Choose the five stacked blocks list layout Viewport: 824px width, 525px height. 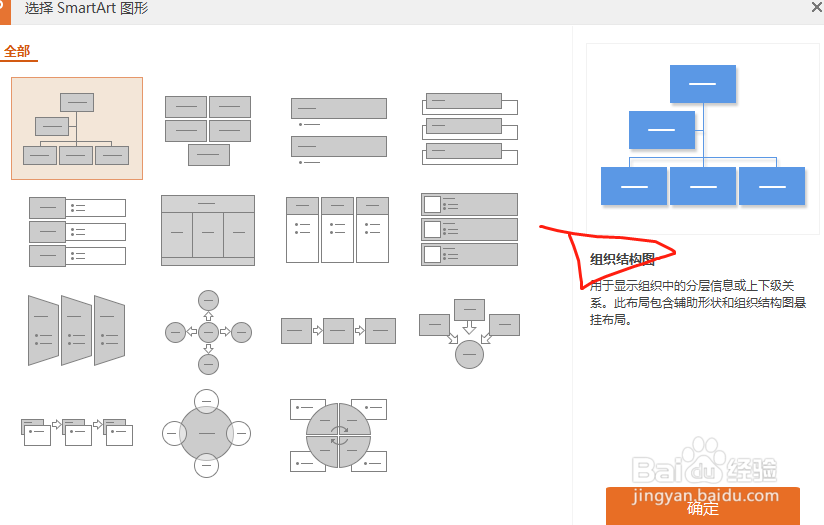coord(208,130)
